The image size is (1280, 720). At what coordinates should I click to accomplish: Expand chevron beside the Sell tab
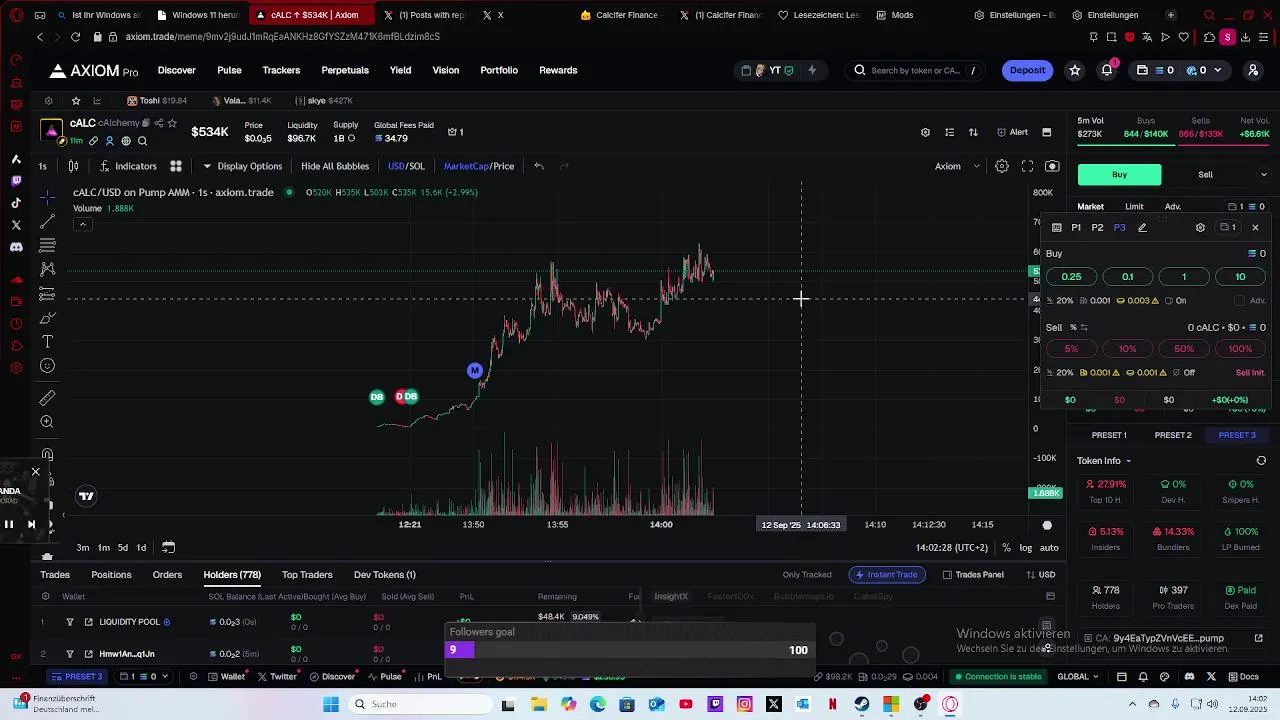coord(1264,175)
